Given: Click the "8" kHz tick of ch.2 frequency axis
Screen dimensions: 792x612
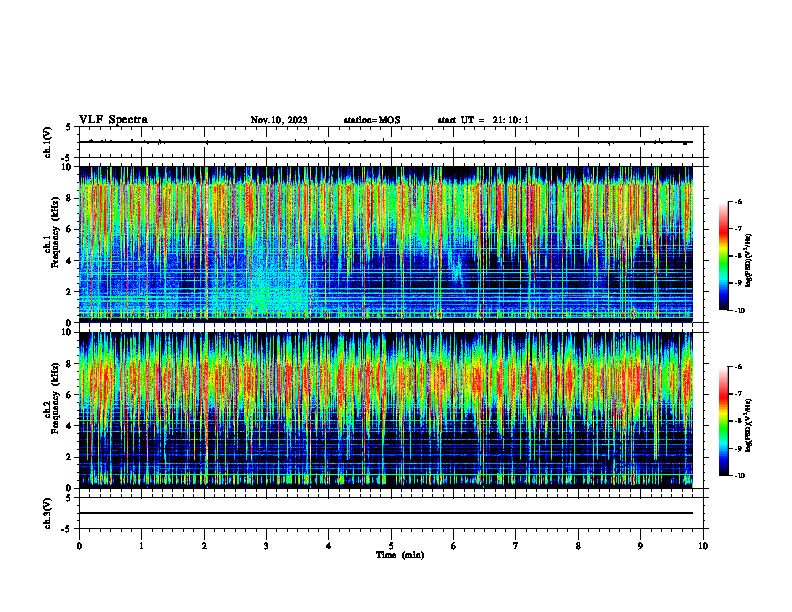Looking at the screenshot, I should click(70, 364).
